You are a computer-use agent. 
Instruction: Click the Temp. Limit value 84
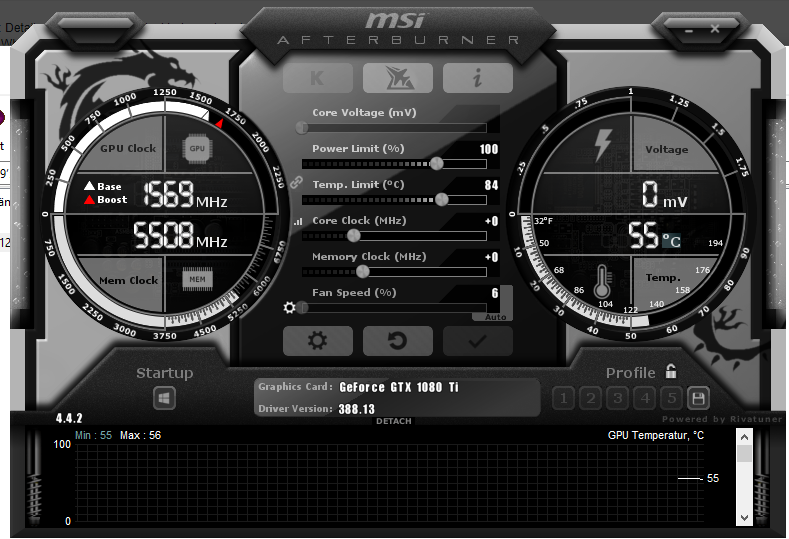pyautogui.click(x=492, y=185)
